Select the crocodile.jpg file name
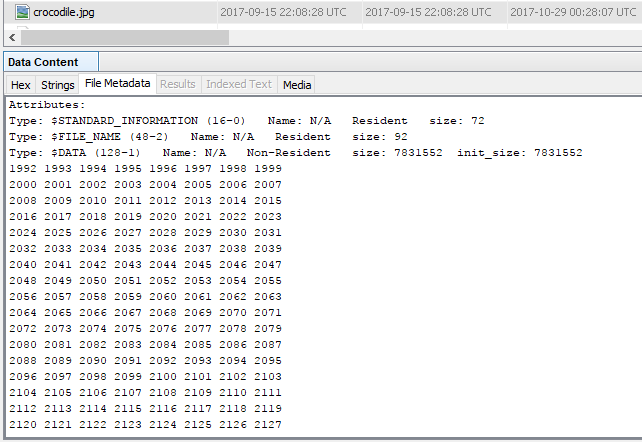 point(64,12)
